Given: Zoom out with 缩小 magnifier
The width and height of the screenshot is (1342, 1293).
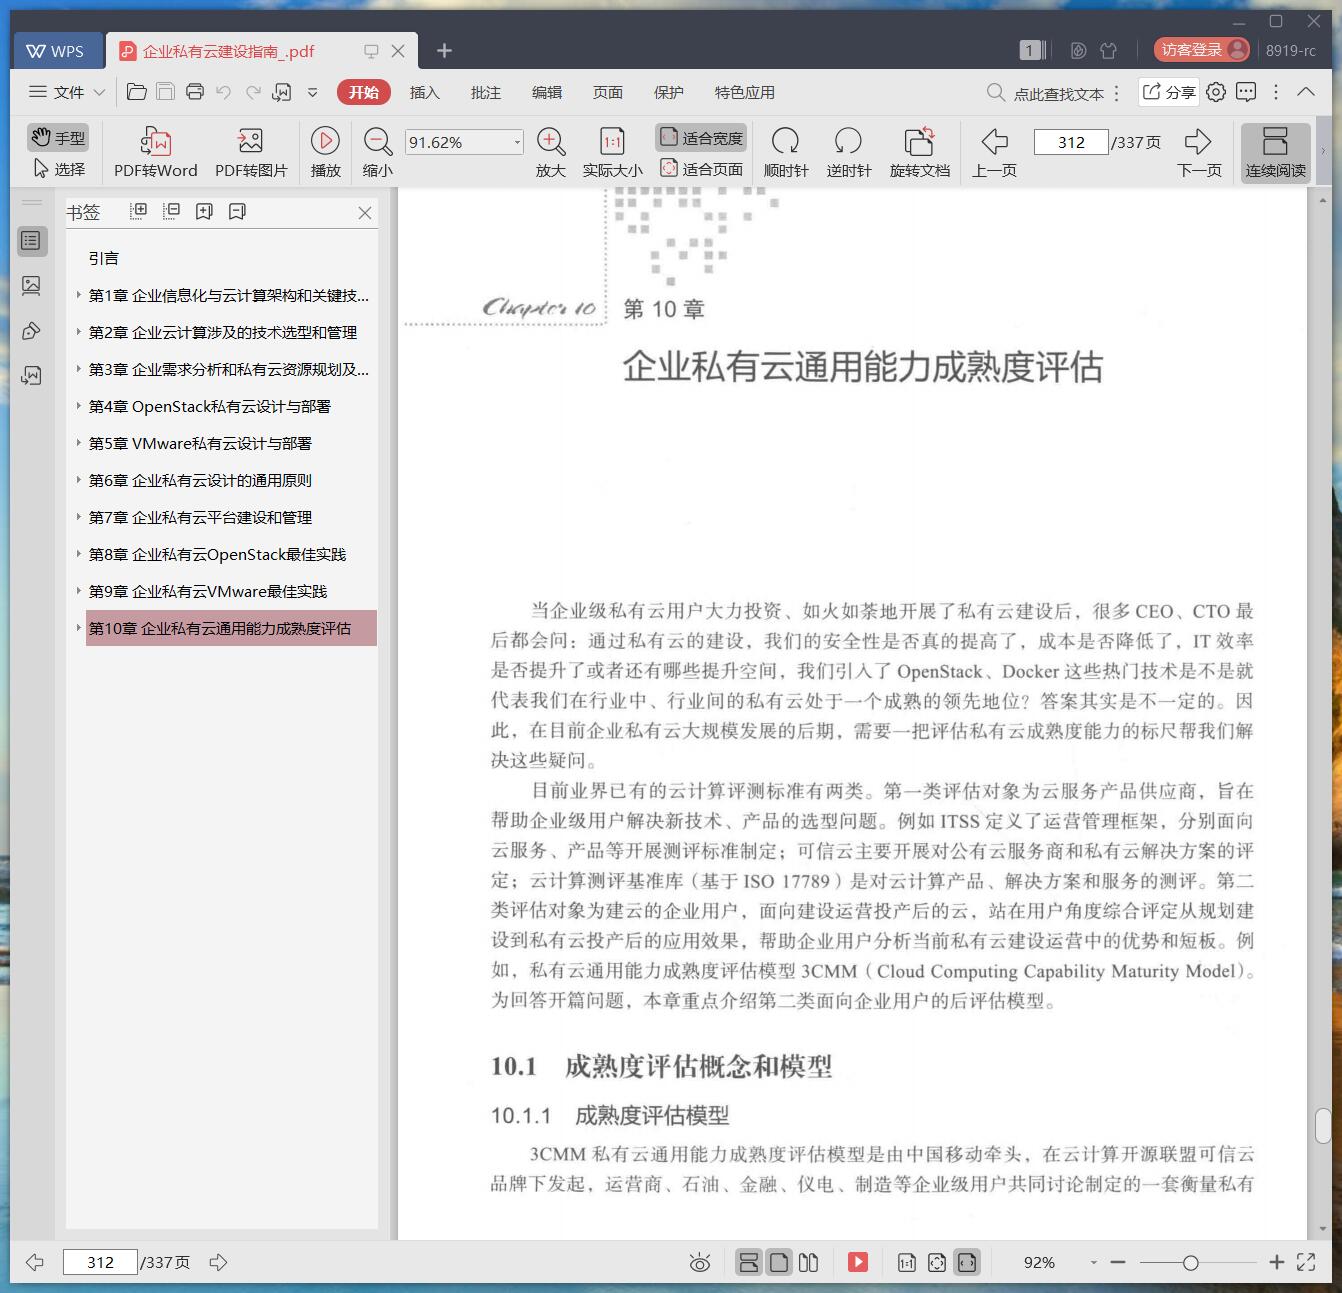Looking at the screenshot, I should pos(377,153).
